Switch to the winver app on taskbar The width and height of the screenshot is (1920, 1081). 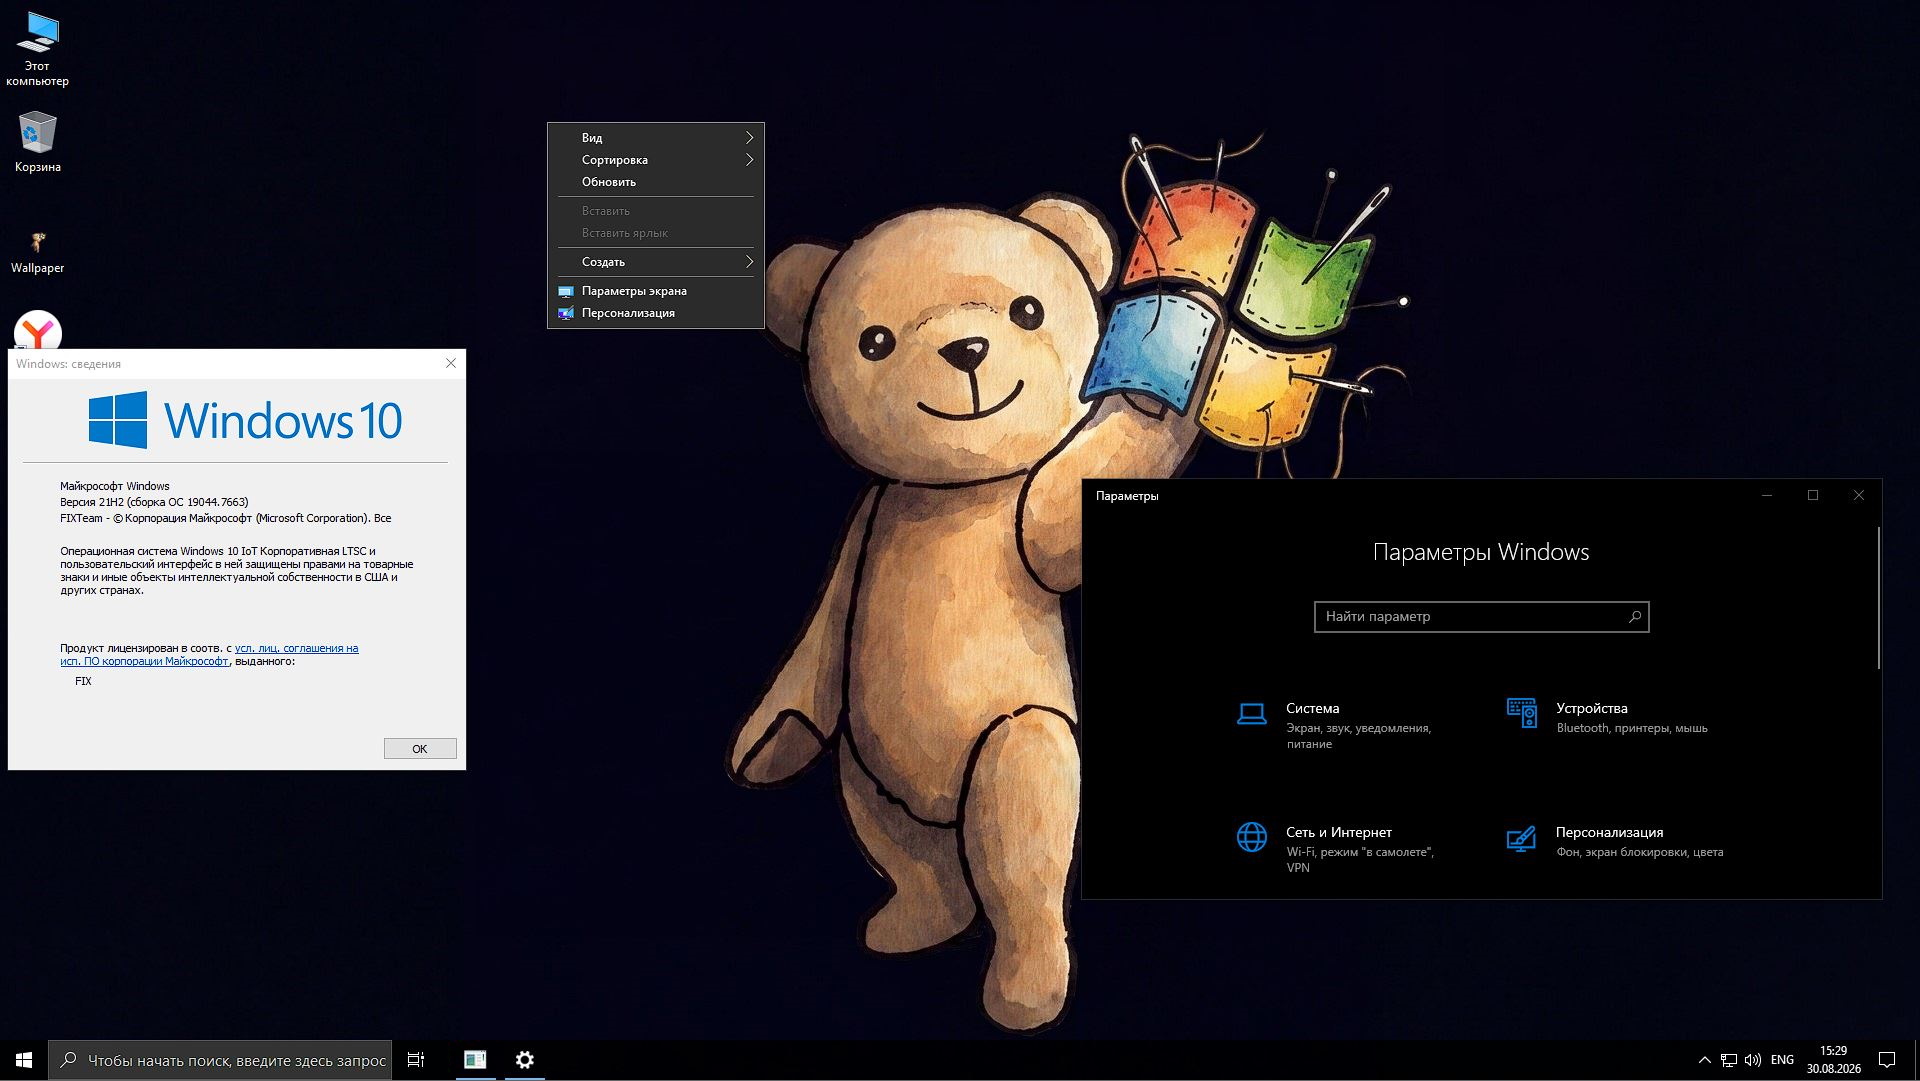(475, 1060)
